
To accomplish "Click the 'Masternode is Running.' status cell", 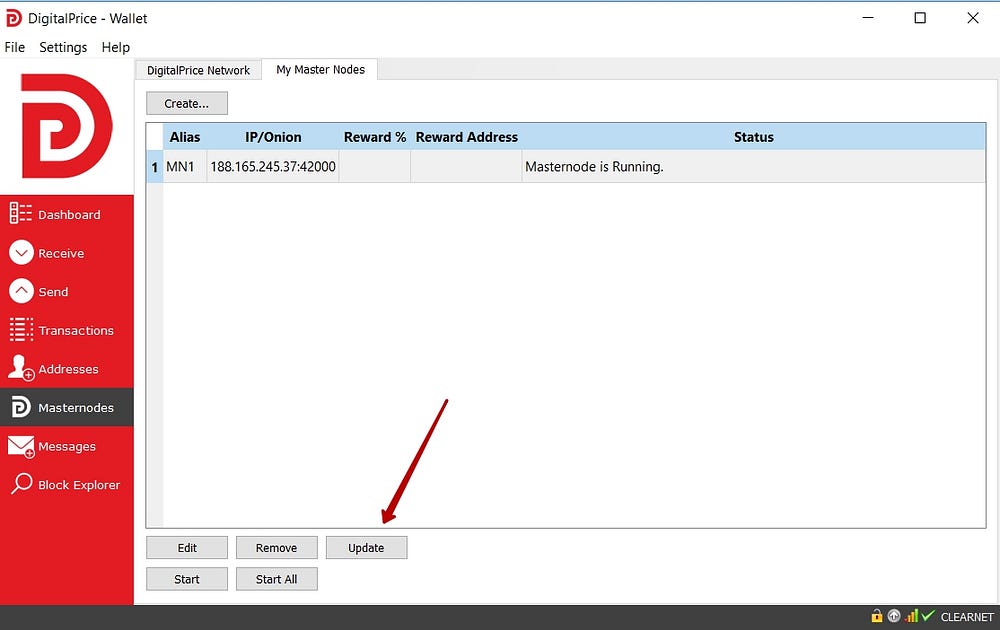I will 753,167.
